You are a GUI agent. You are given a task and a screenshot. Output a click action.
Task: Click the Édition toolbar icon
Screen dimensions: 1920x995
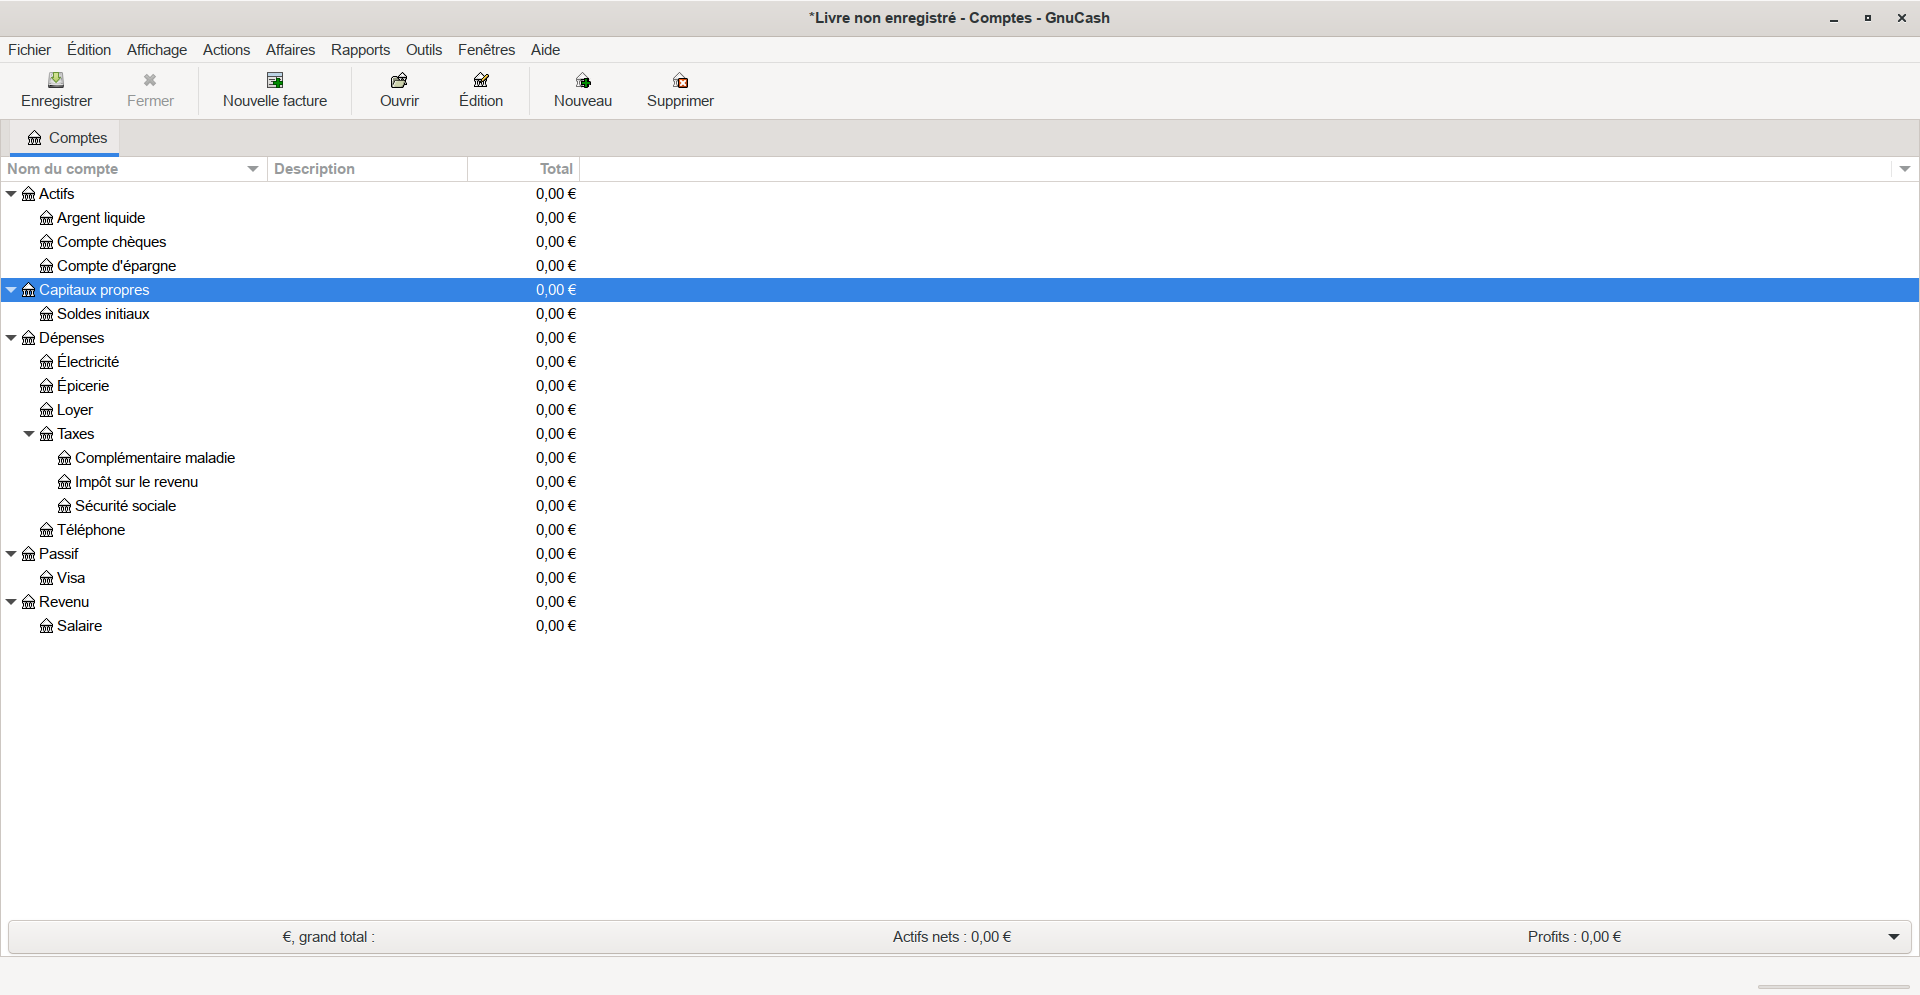[x=481, y=80]
